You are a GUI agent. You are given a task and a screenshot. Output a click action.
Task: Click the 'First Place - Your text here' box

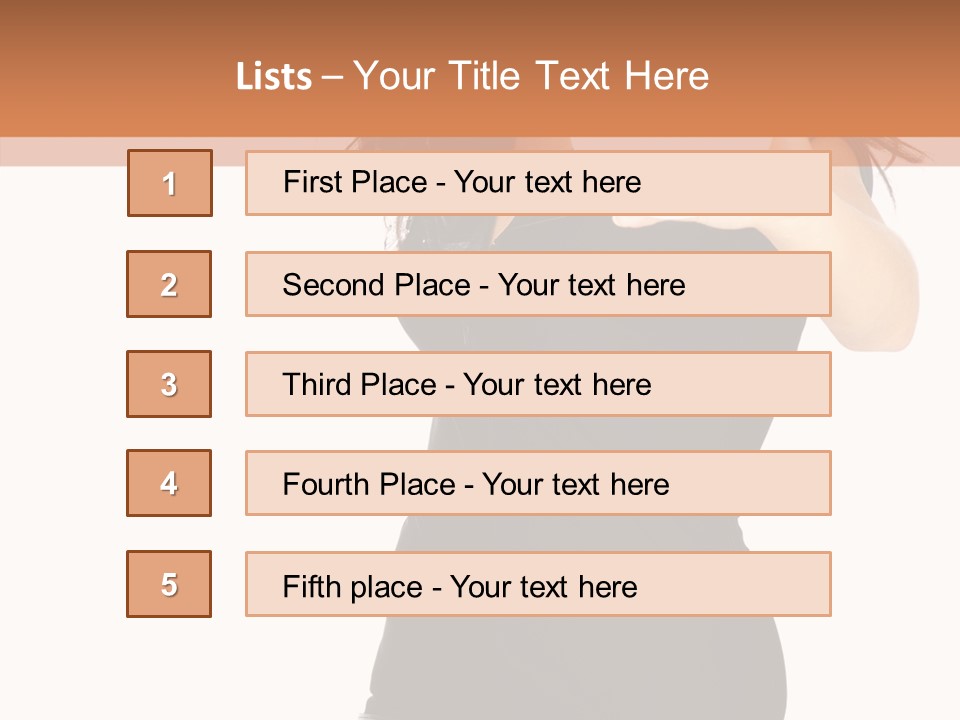click(x=538, y=183)
